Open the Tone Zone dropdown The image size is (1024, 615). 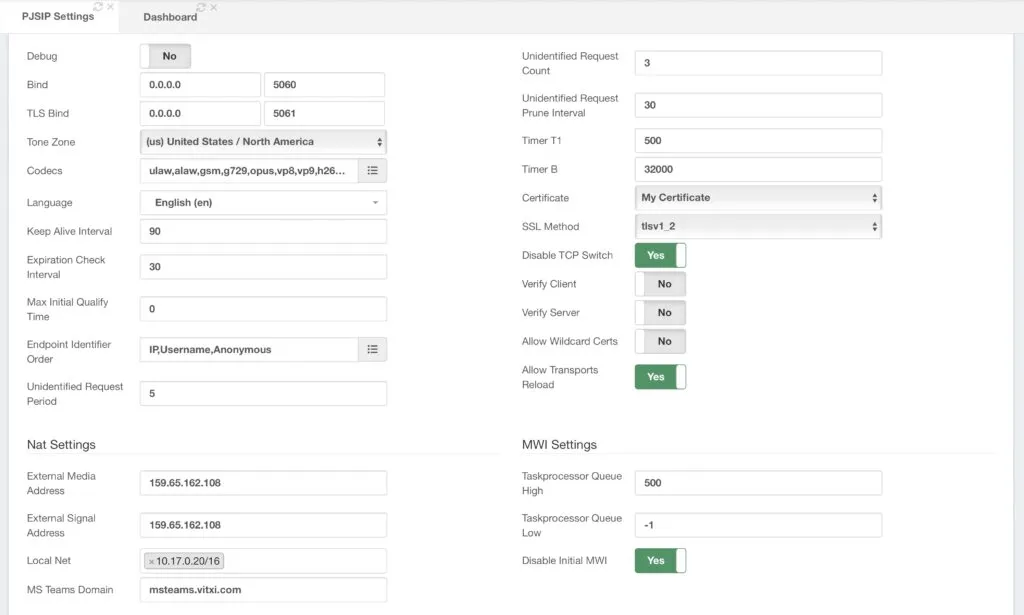coord(263,142)
